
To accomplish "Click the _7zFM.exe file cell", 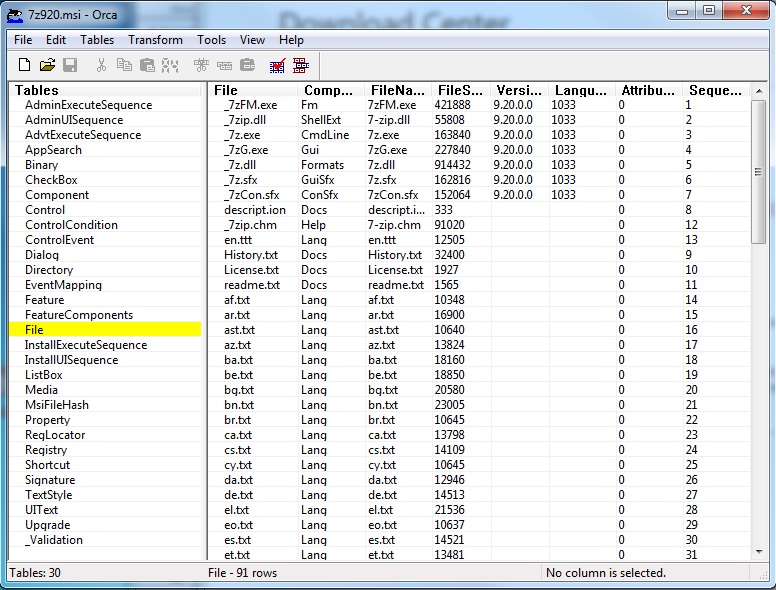I will (x=250, y=105).
